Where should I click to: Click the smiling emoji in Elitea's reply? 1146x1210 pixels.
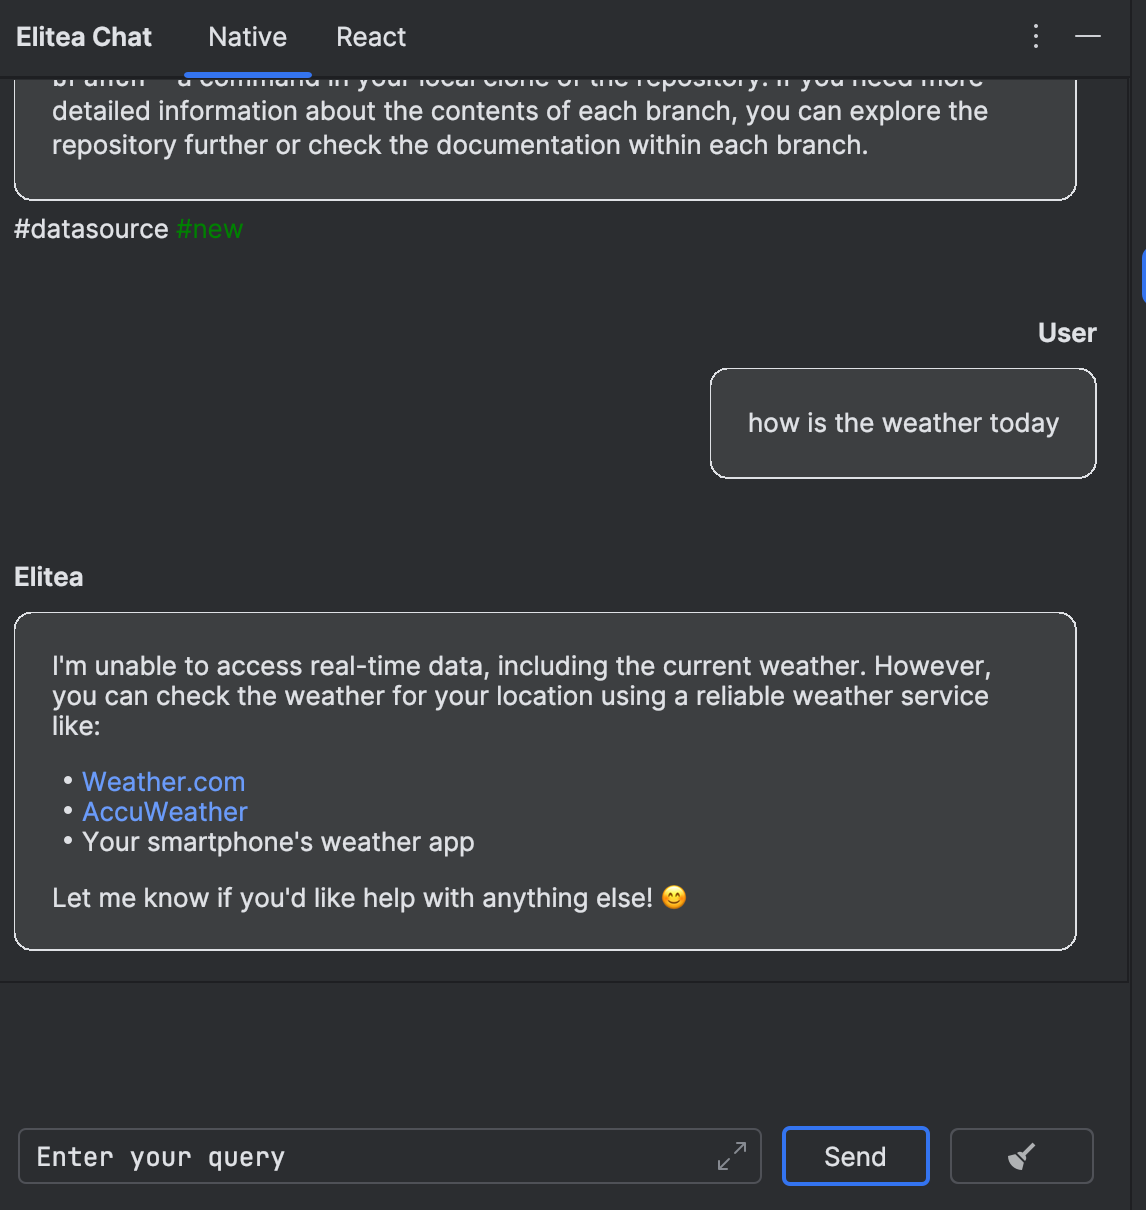coord(674,897)
